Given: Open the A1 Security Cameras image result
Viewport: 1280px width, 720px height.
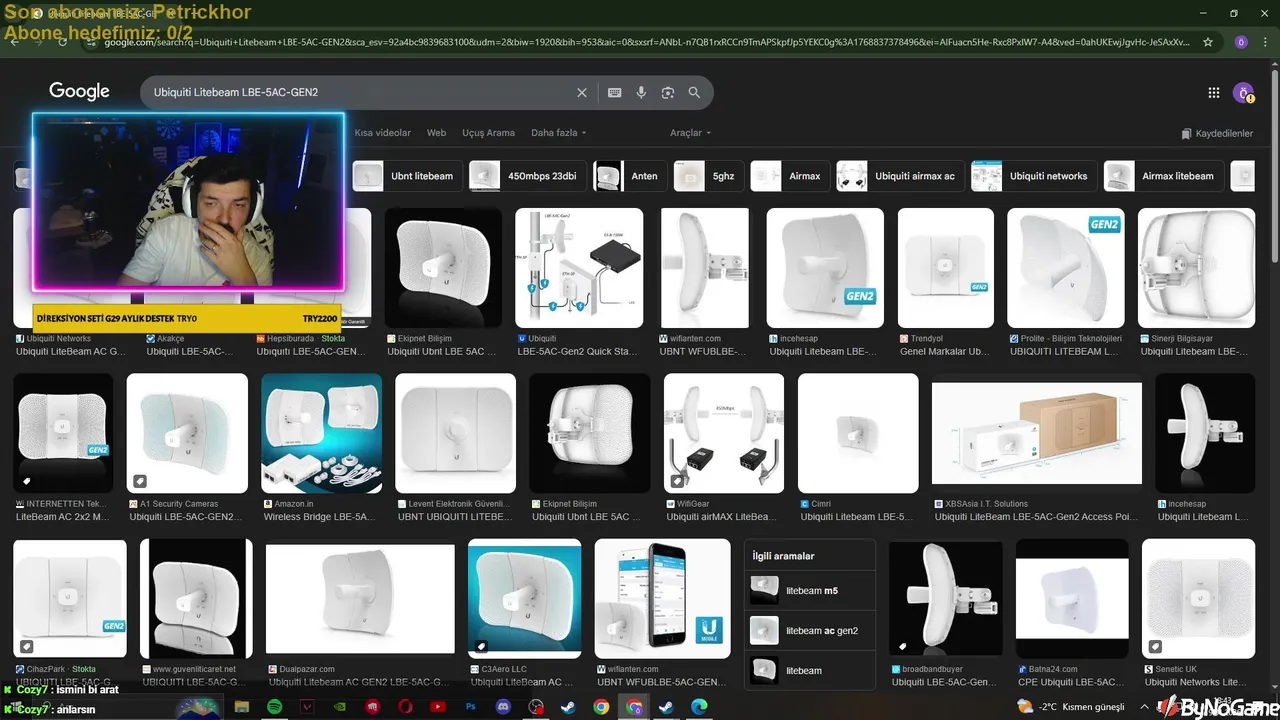Looking at the screenshot, I should [x=187, y=433].
